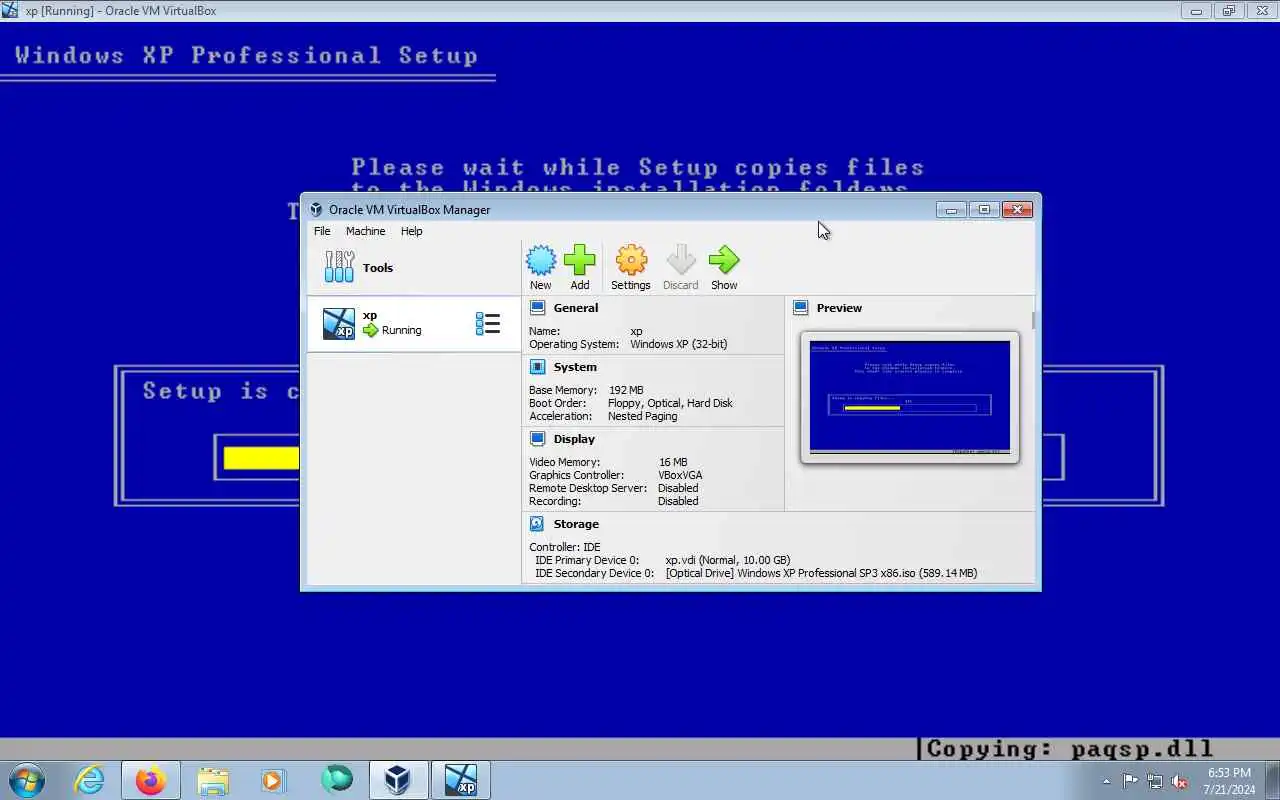Viewport: 1280px width, 800px height.
Task: Close the Oracle VM VirtualBox Manager window
Action: 1017,210
